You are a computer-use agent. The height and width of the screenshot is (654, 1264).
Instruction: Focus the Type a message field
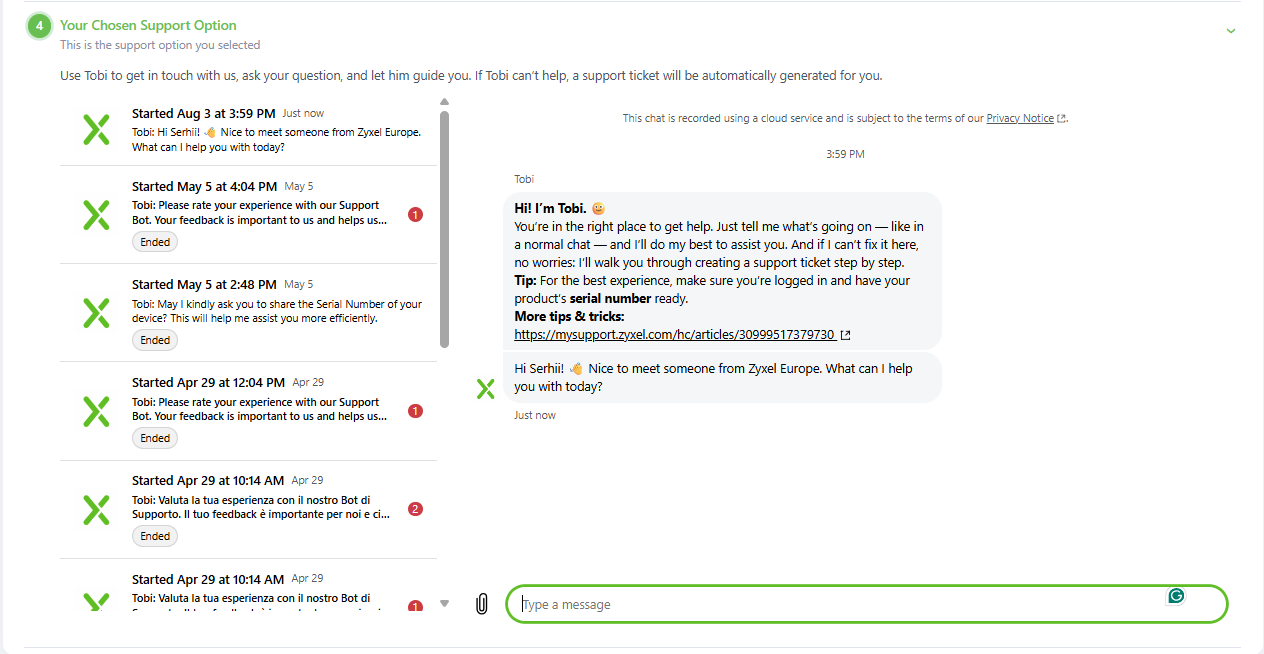866,604
